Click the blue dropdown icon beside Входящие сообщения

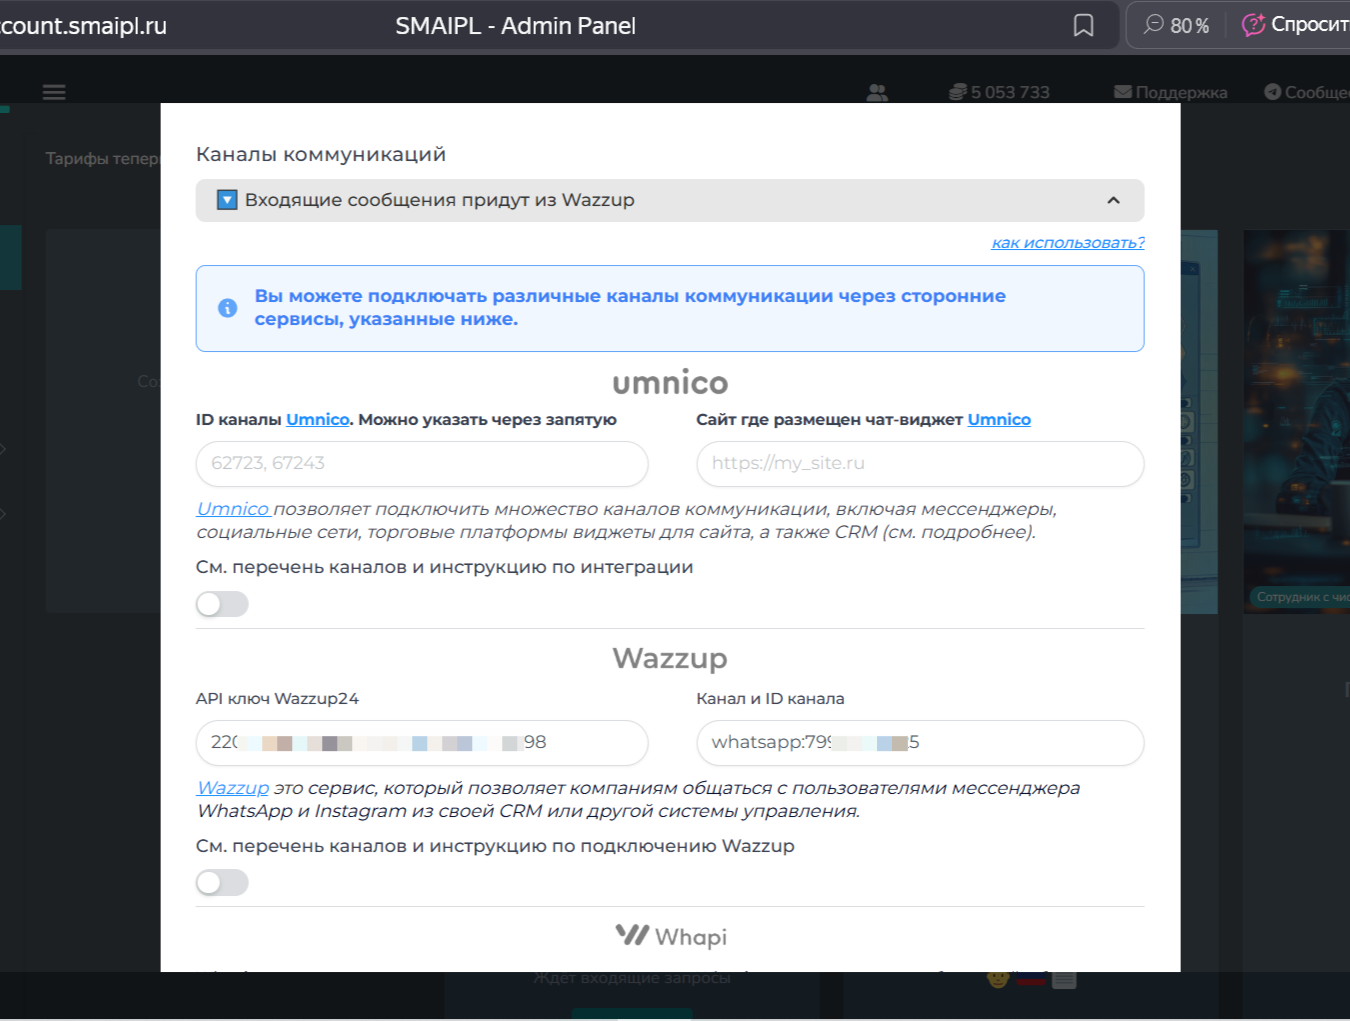pos(227,200)
